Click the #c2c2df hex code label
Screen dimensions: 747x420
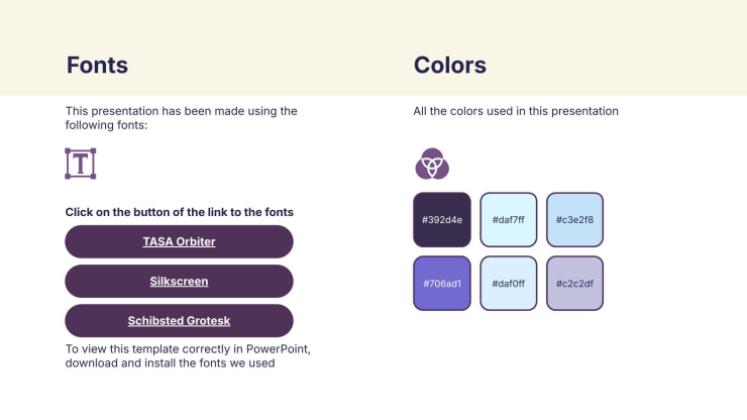[575, 282]
